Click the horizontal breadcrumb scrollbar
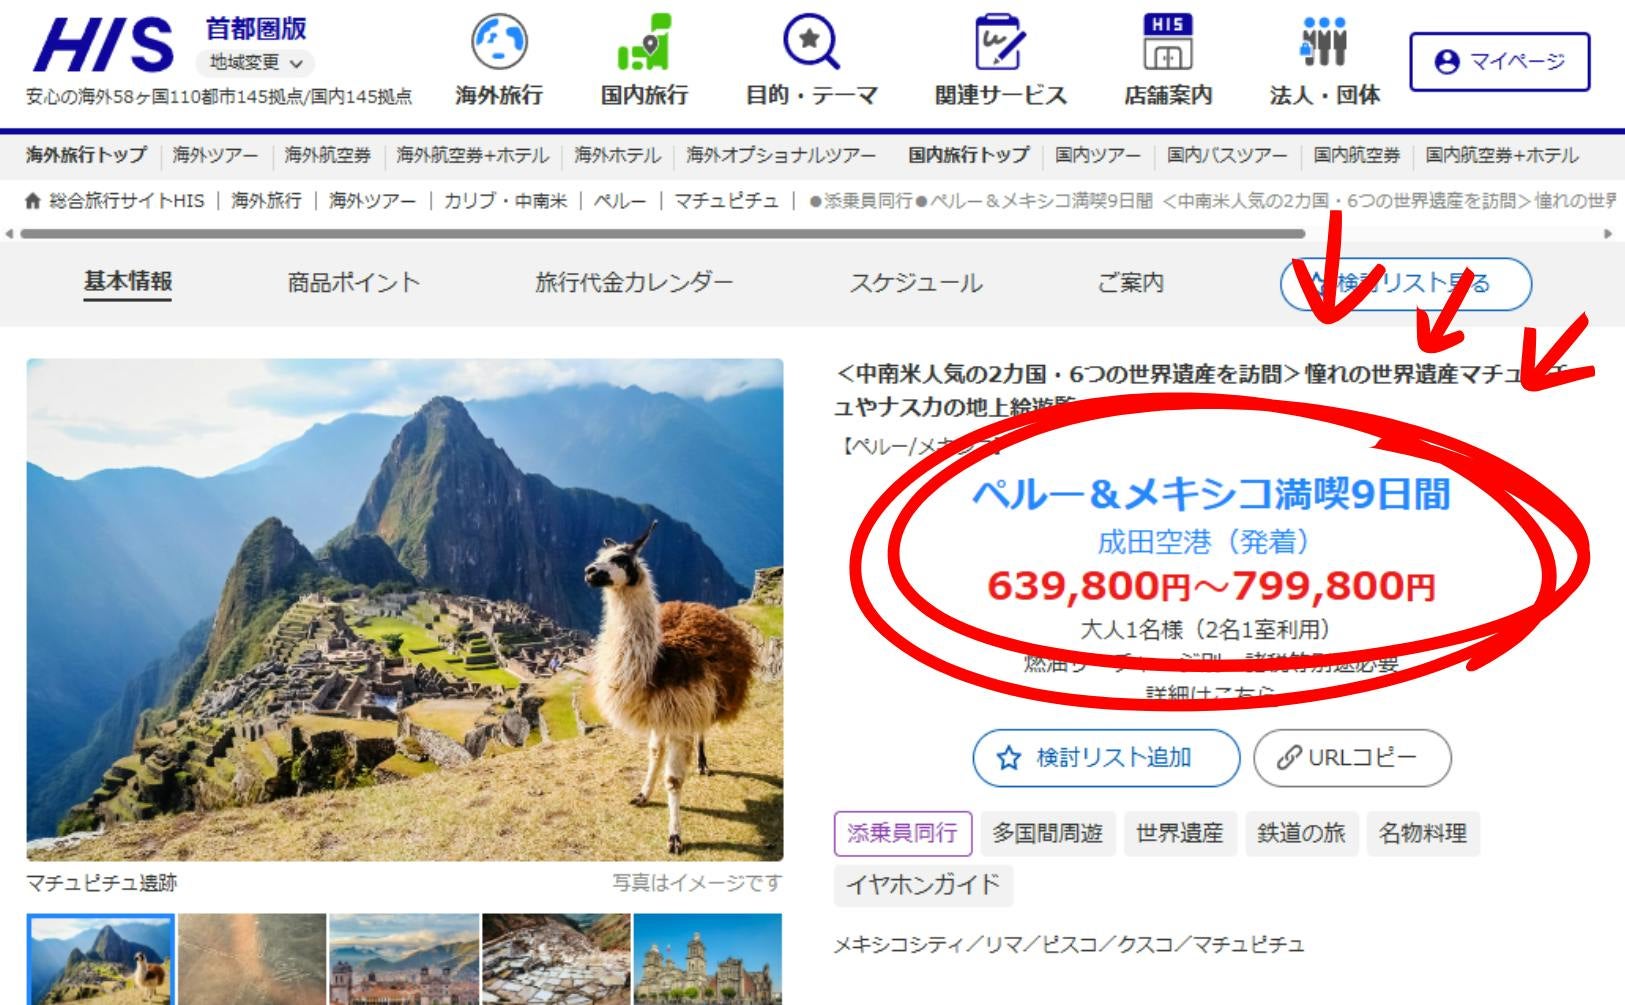This screenshot has height=1005, width=1625. tap(662, 234)
